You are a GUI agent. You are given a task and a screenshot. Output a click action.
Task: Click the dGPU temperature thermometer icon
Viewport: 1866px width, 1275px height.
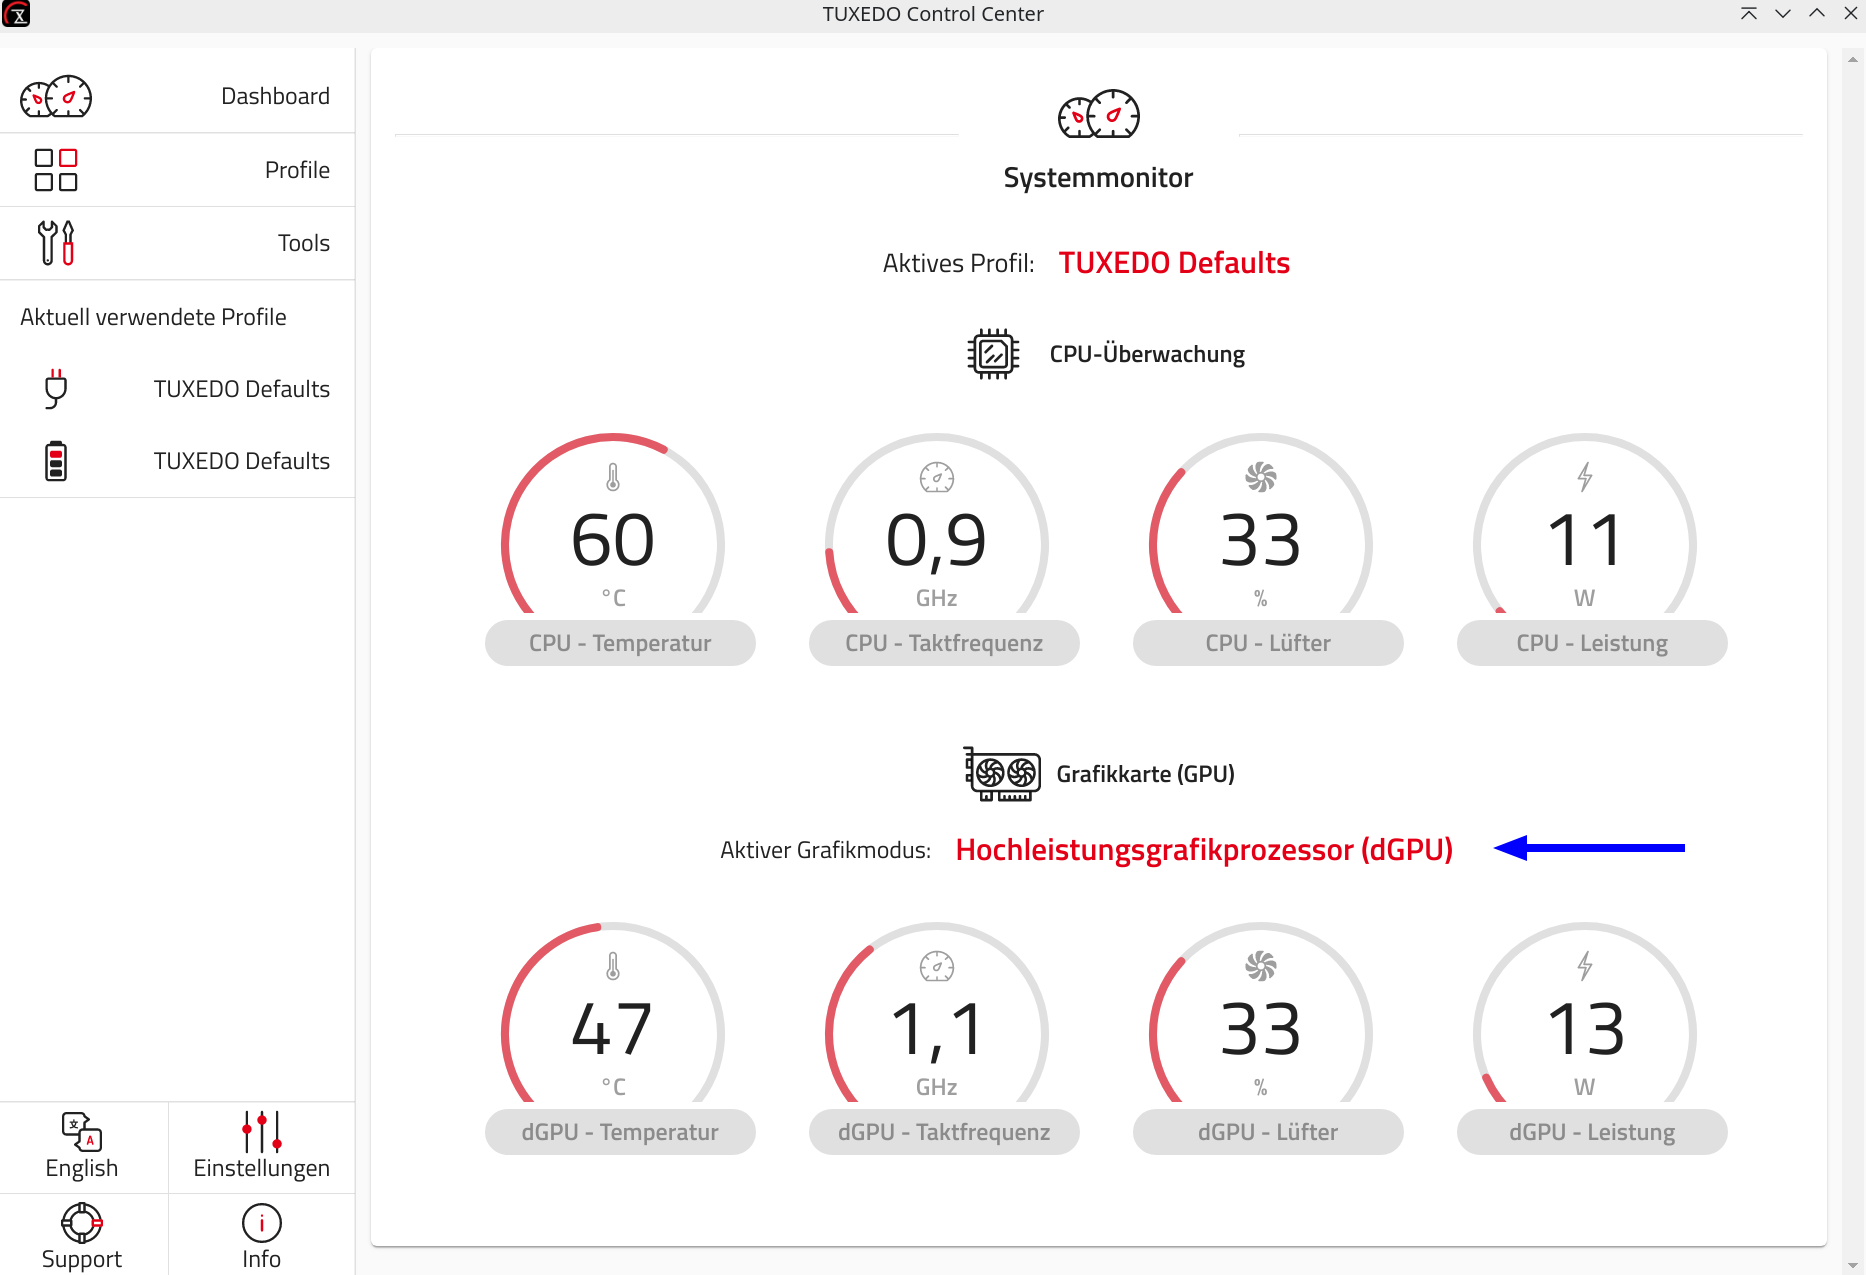613,967
